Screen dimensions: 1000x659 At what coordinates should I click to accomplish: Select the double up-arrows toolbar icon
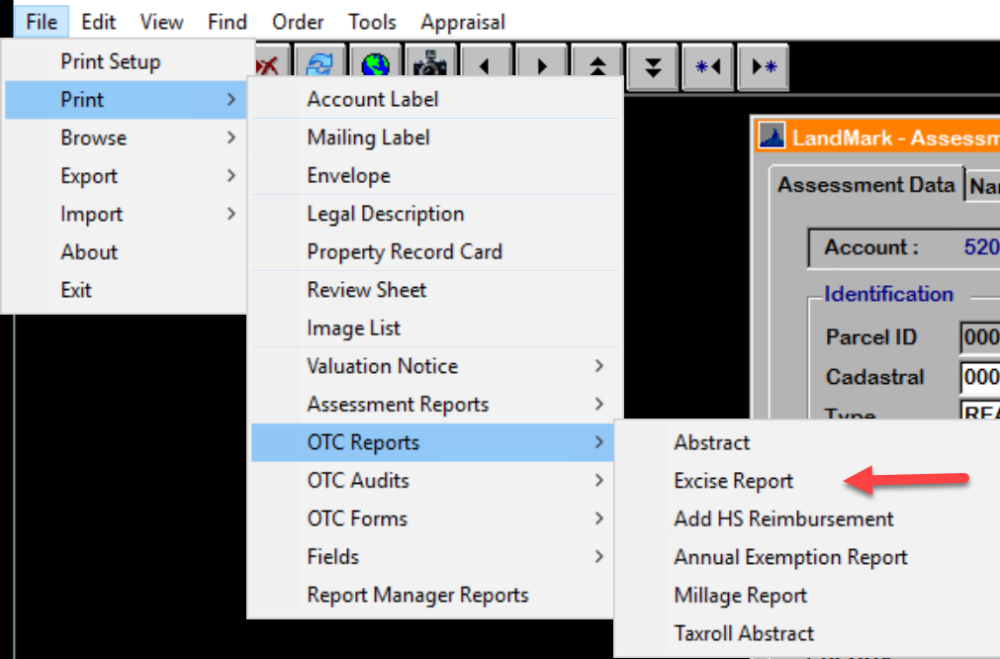[597, 66]
